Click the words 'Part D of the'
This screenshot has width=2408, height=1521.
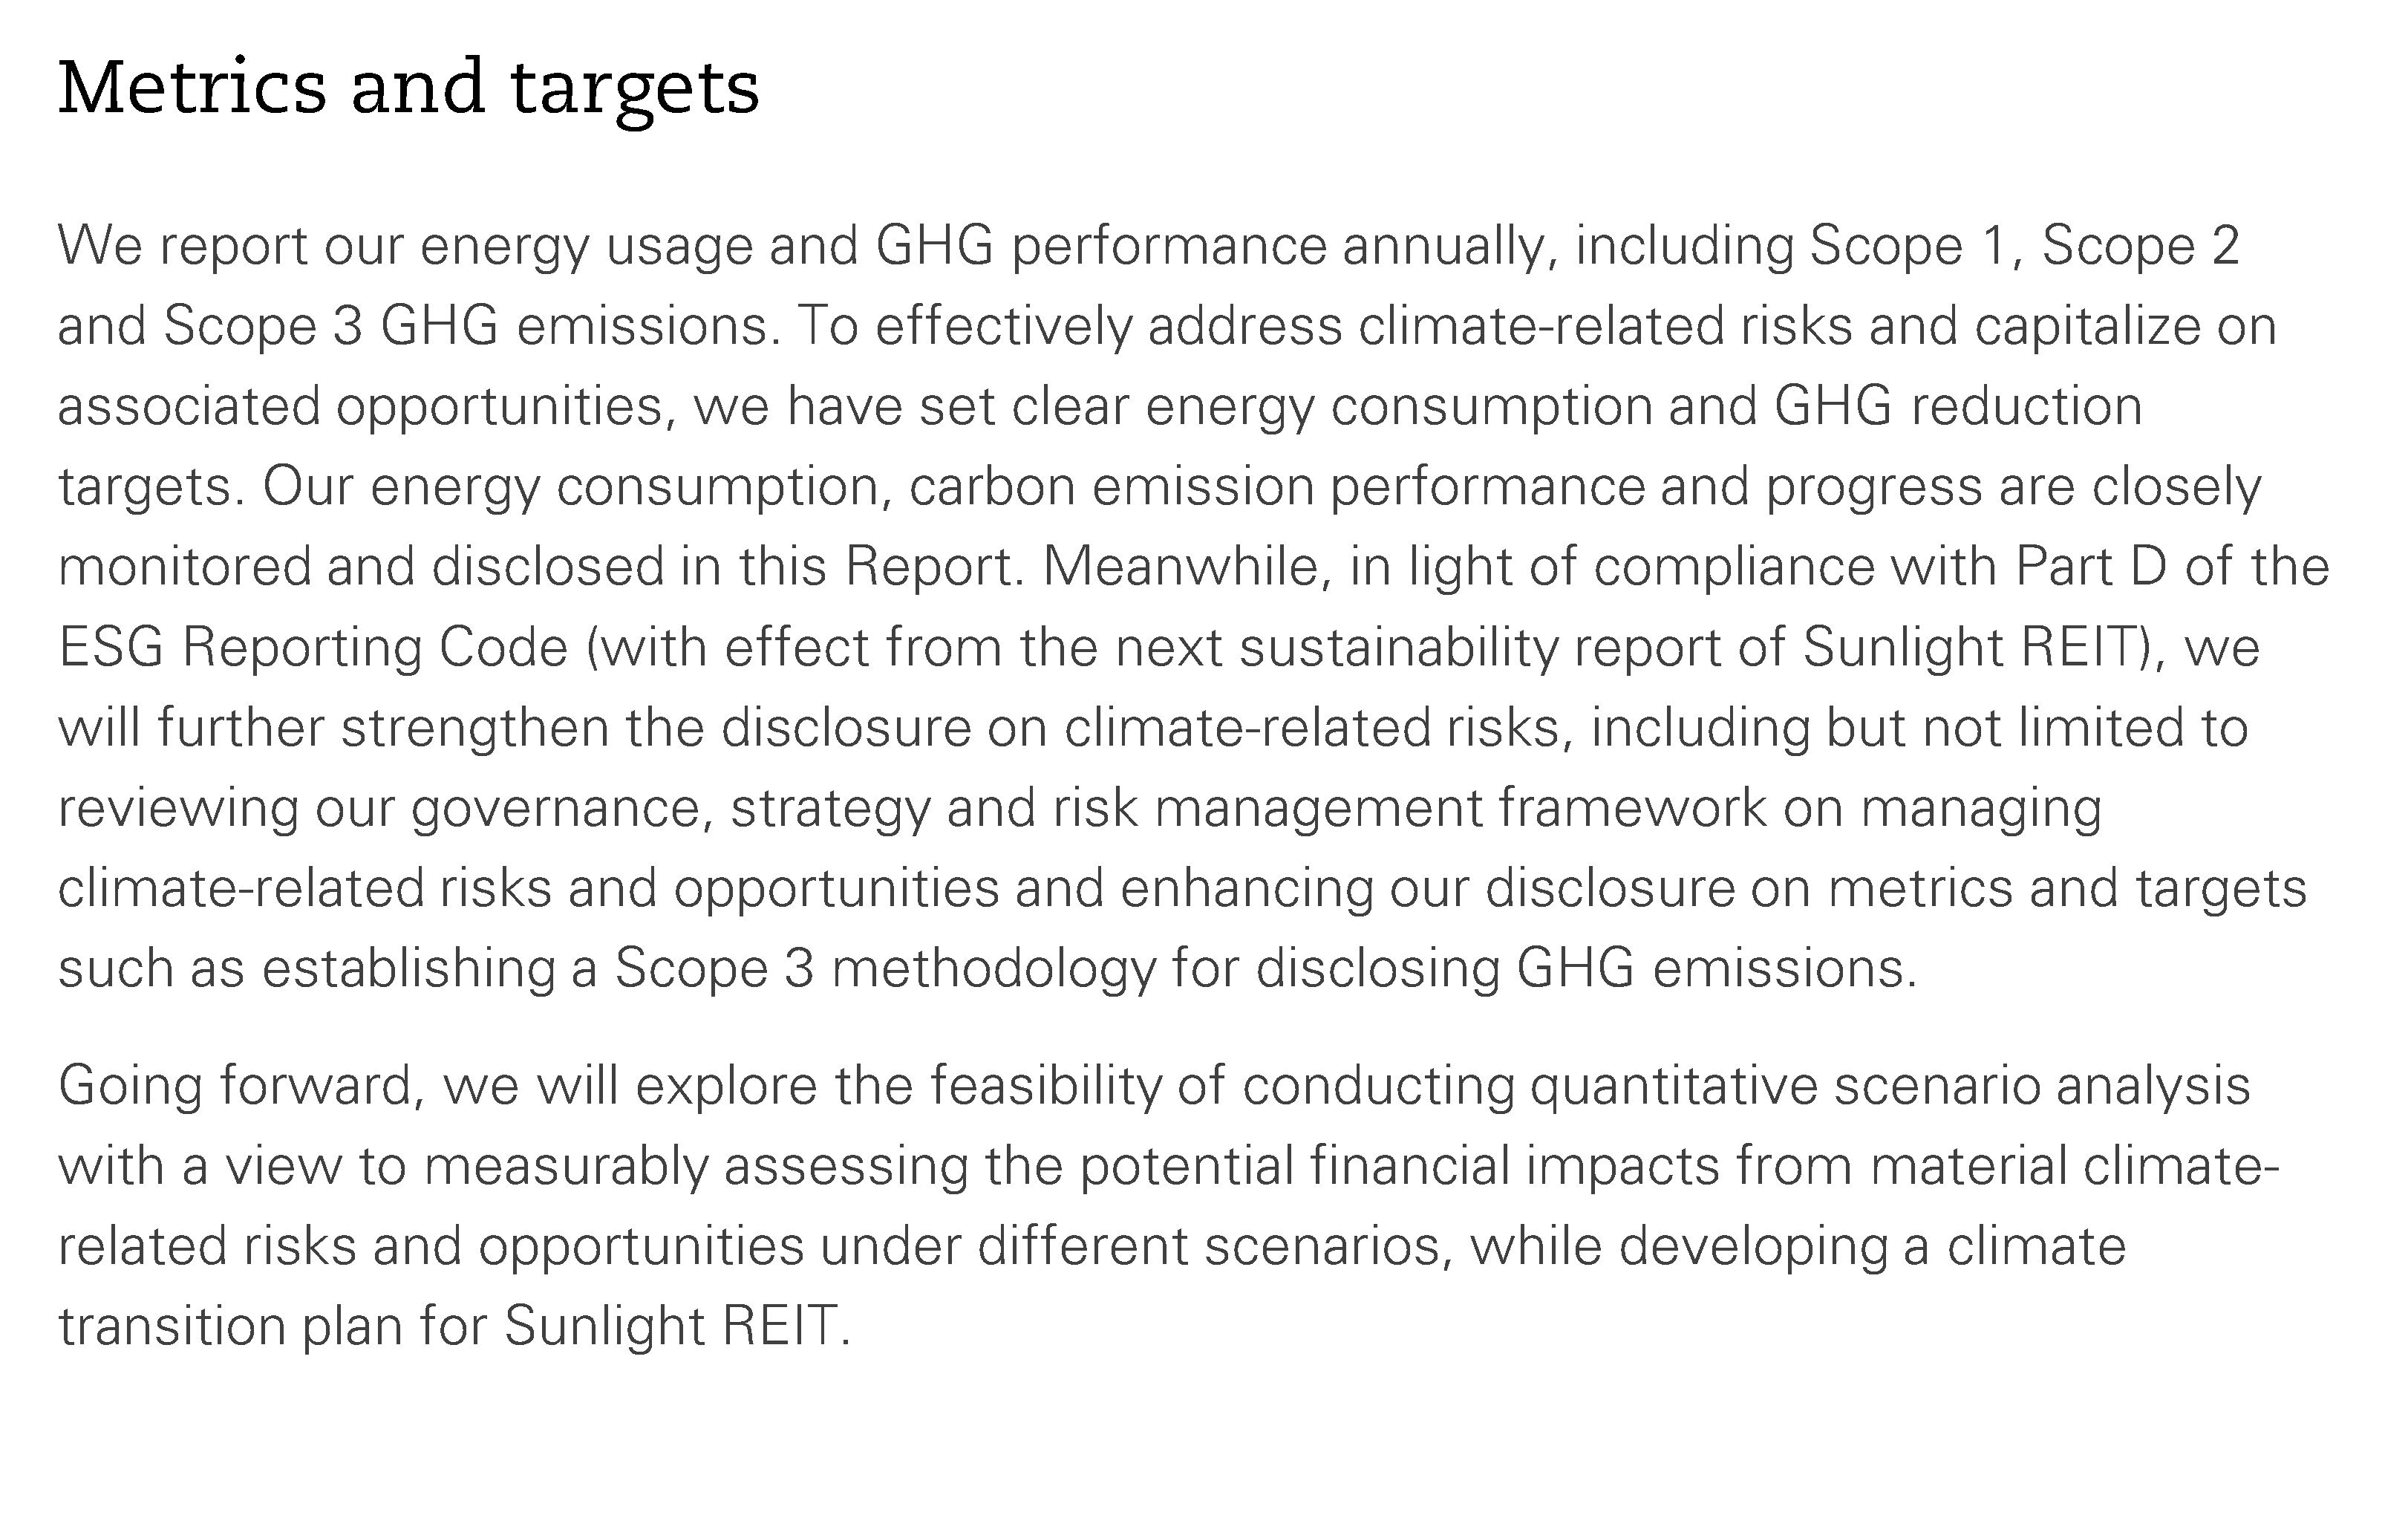(x=2173, y=567)
